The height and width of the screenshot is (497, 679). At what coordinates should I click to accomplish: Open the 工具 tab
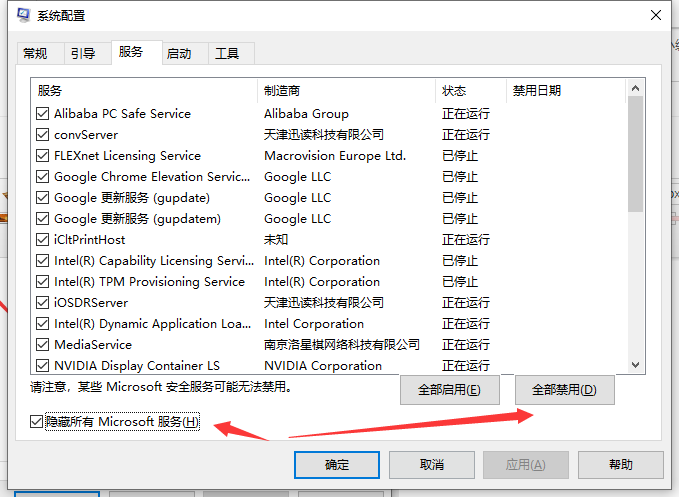(227, 54)
